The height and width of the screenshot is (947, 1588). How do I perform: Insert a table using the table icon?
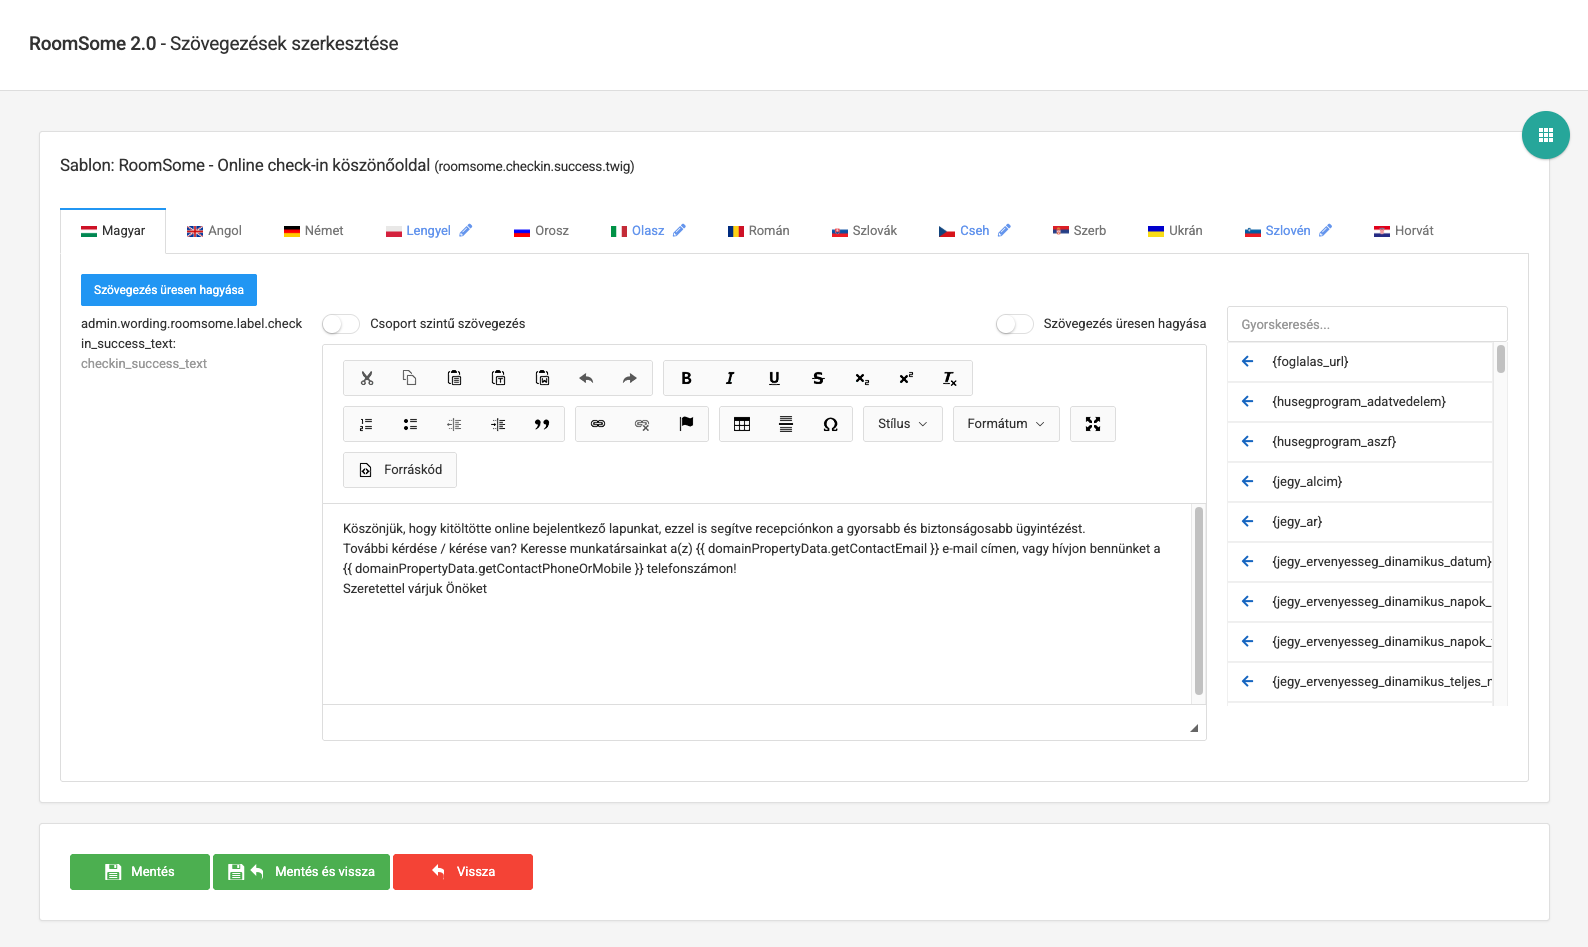[742, 424]
